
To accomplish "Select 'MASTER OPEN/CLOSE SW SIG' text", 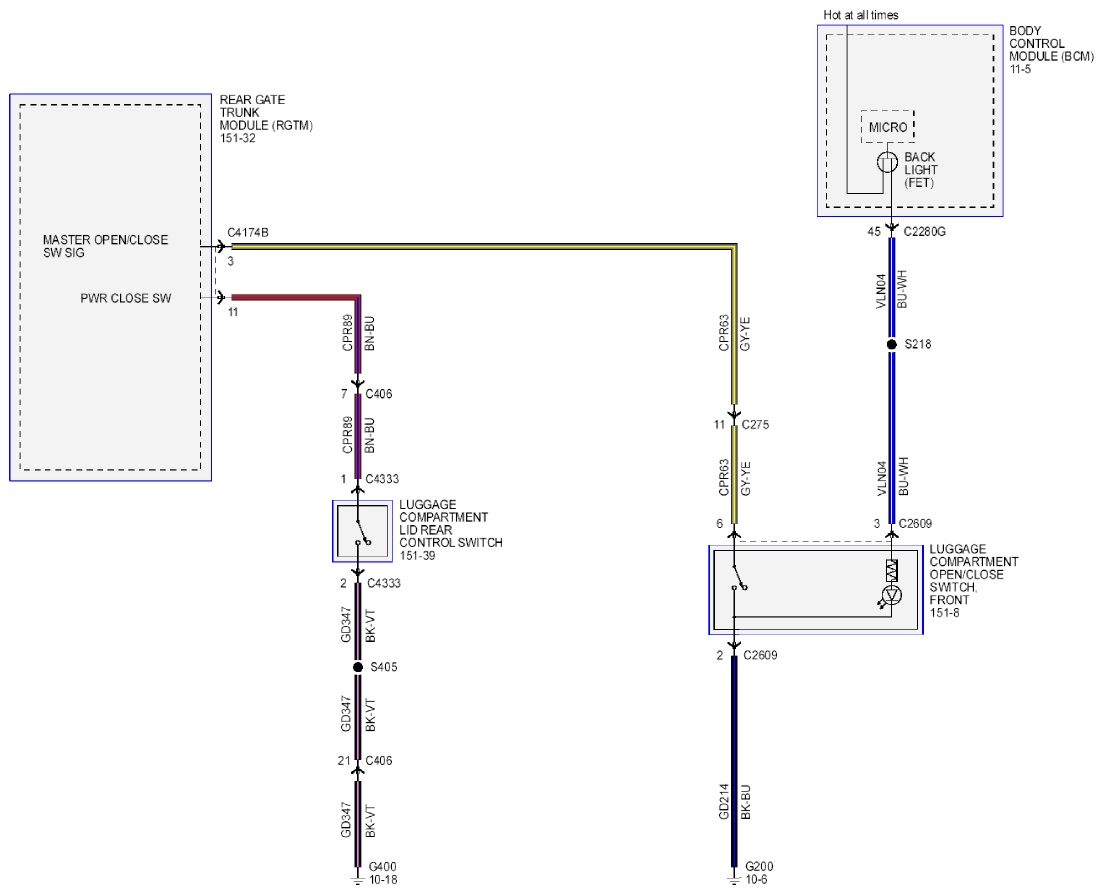I will [106, 246].
